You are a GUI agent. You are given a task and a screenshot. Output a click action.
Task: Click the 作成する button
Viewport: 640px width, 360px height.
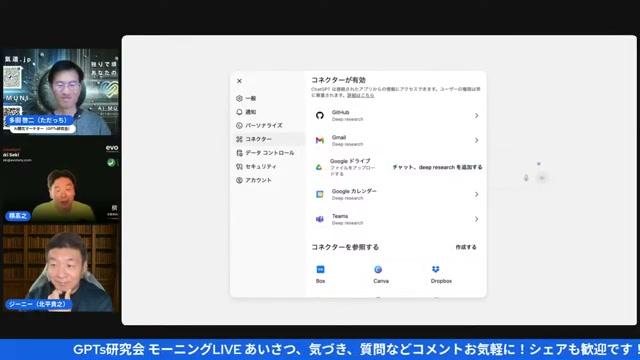point(466,247)
